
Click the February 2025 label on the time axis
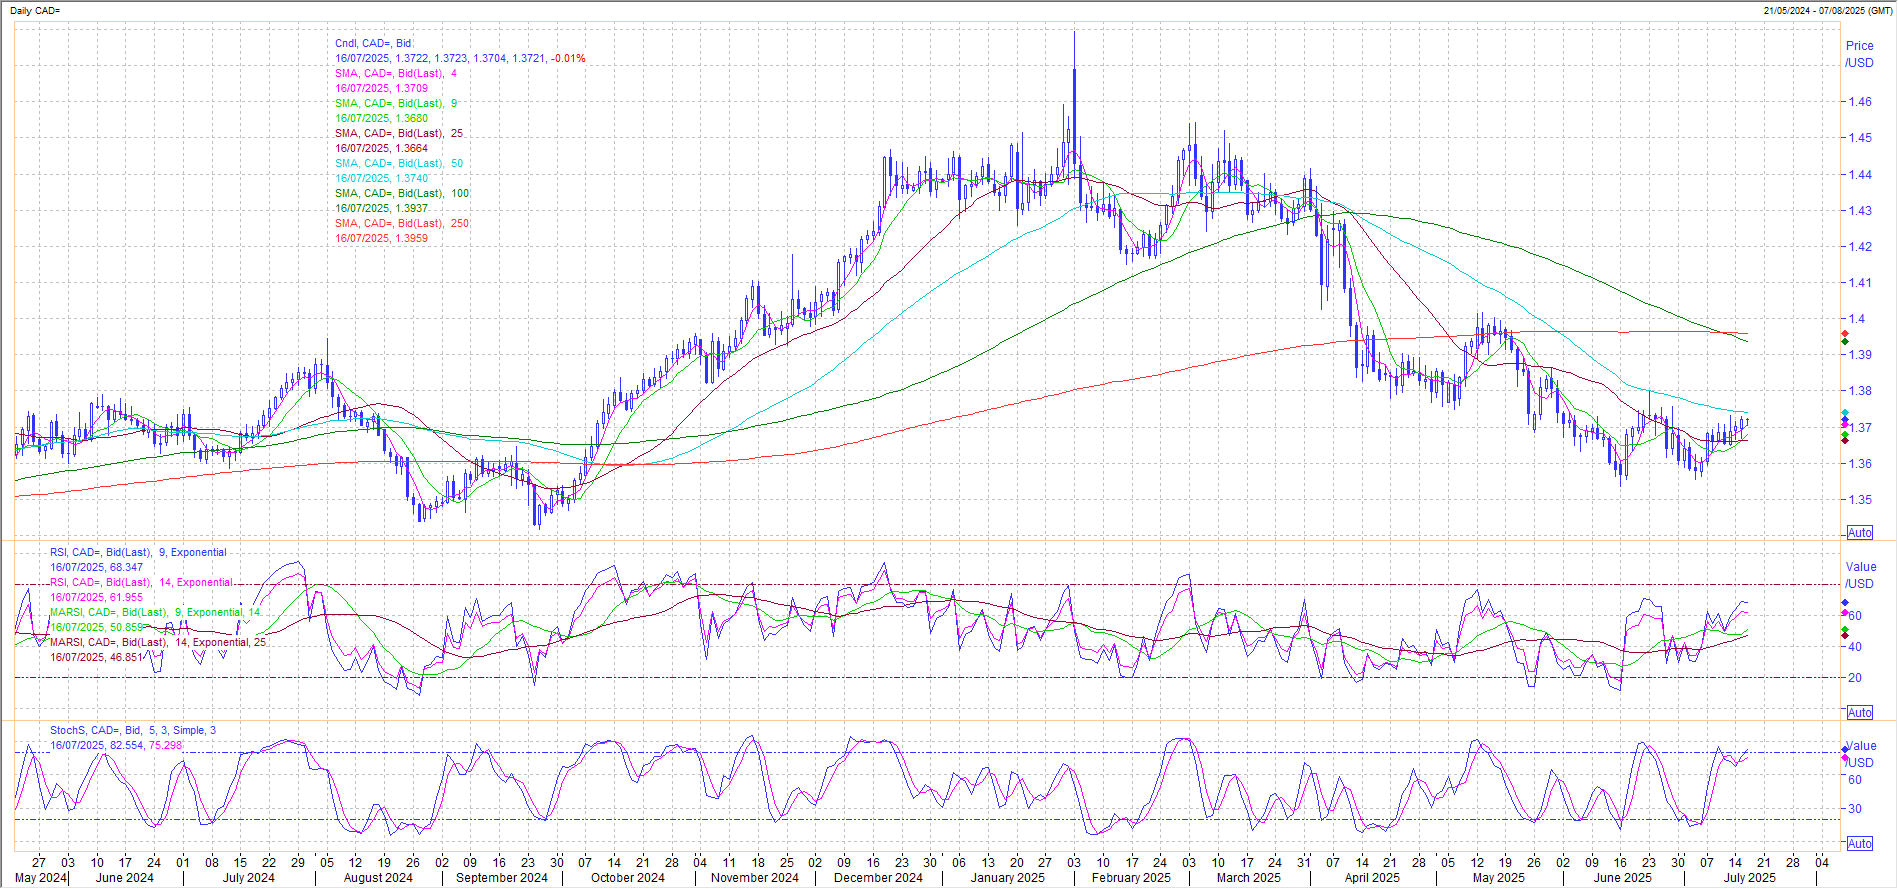(1131, 878)
